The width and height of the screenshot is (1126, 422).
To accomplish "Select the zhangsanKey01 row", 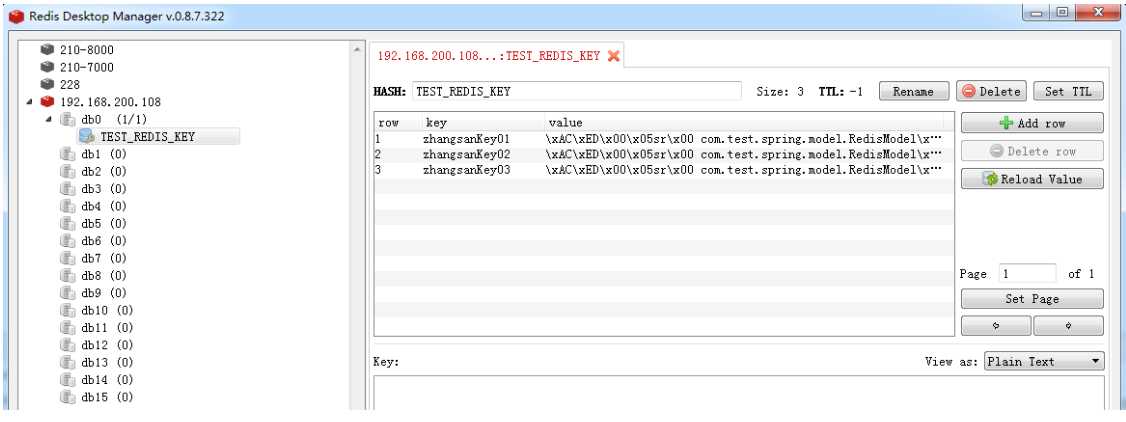I will click(664, 137).
